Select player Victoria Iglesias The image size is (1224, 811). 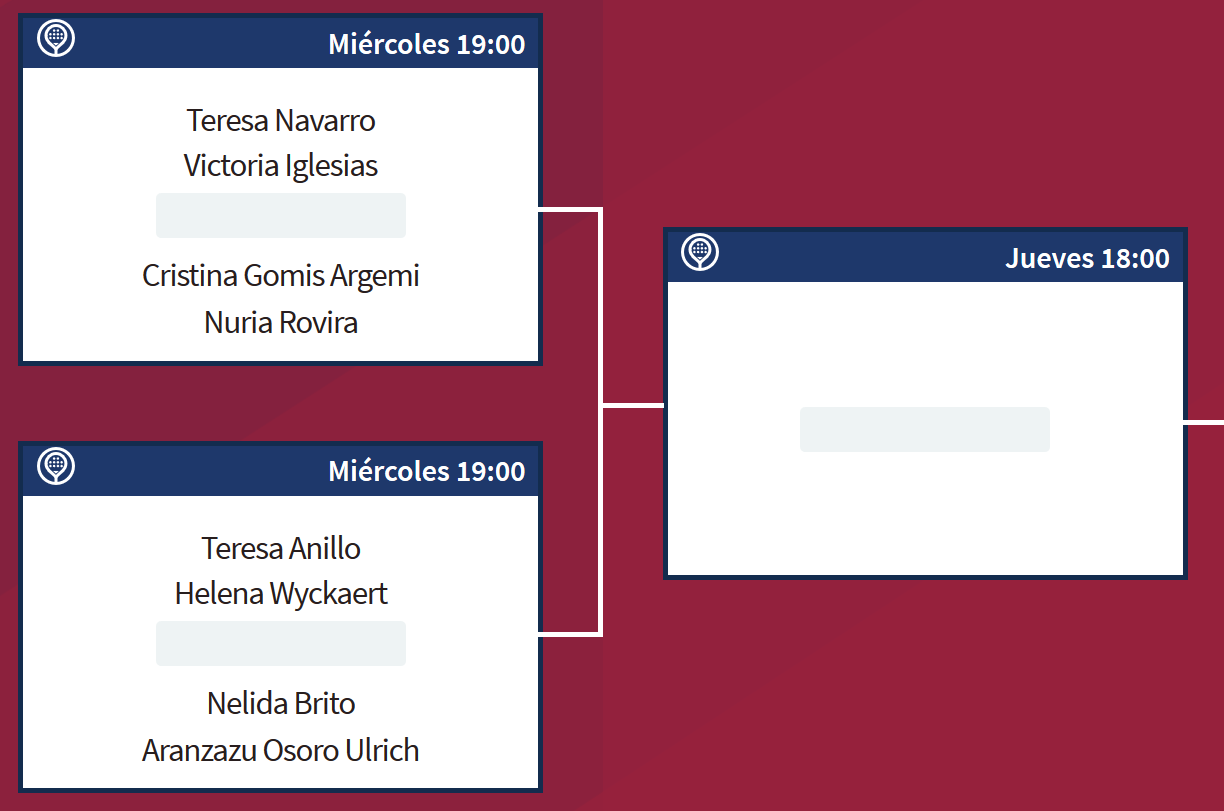281,166
